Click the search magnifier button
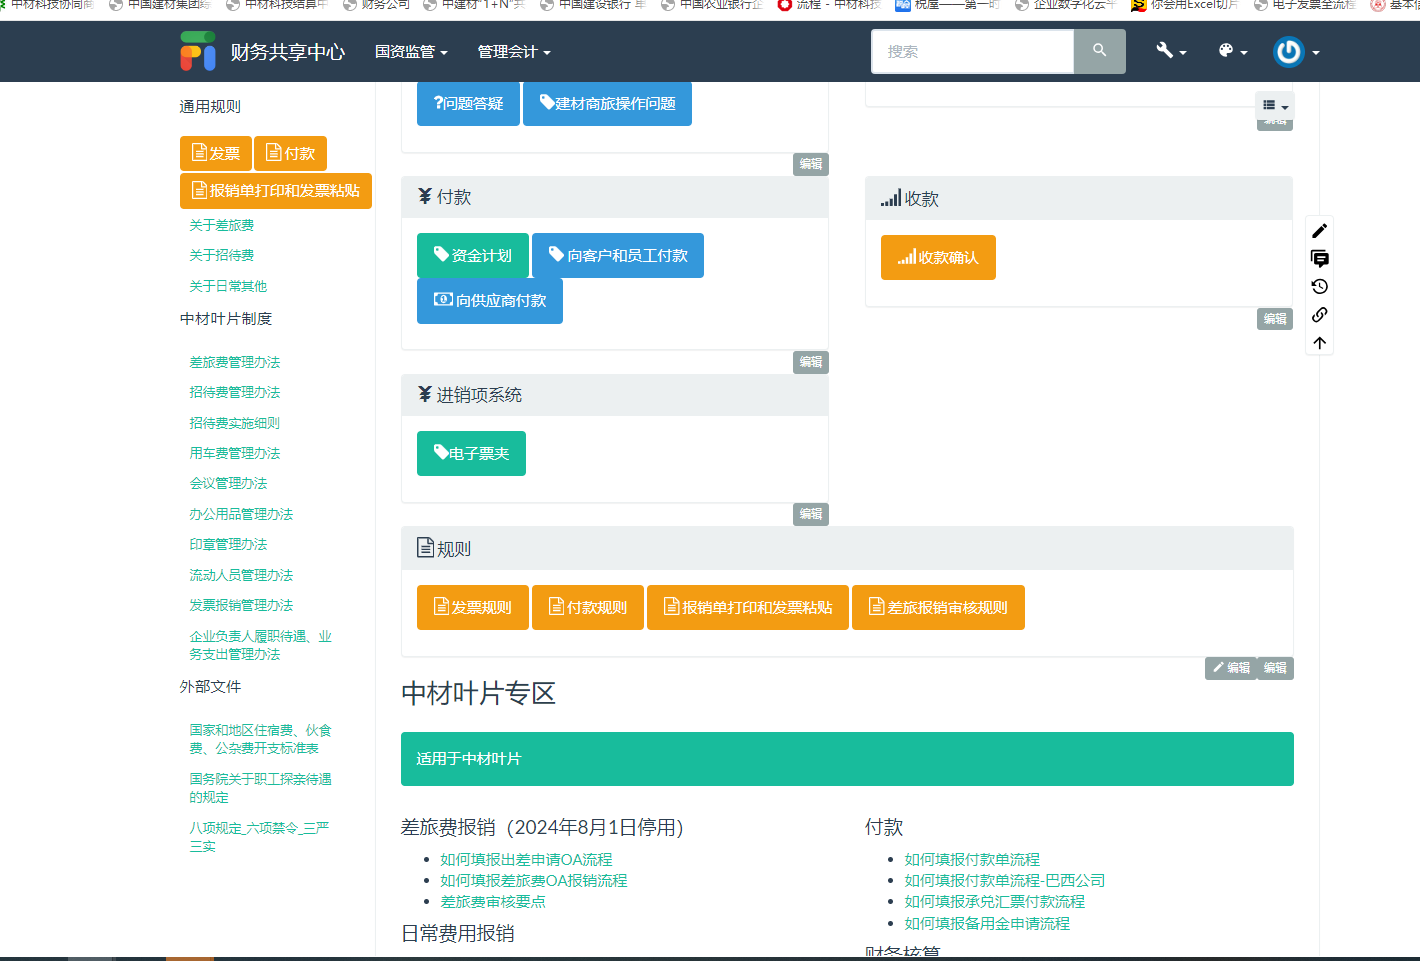The image size is (1420, 961). point(1100,51)
